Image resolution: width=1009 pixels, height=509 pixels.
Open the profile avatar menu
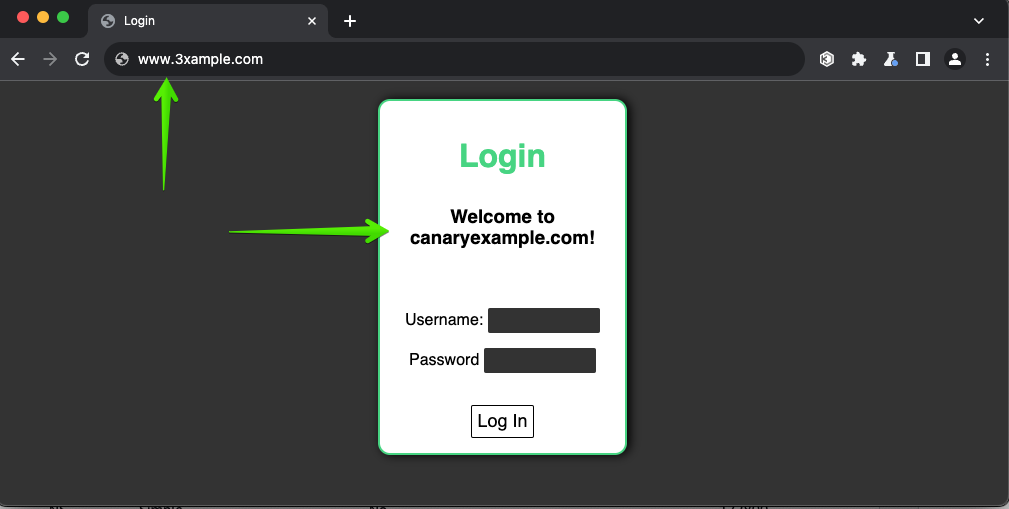(x=955, y=59)
